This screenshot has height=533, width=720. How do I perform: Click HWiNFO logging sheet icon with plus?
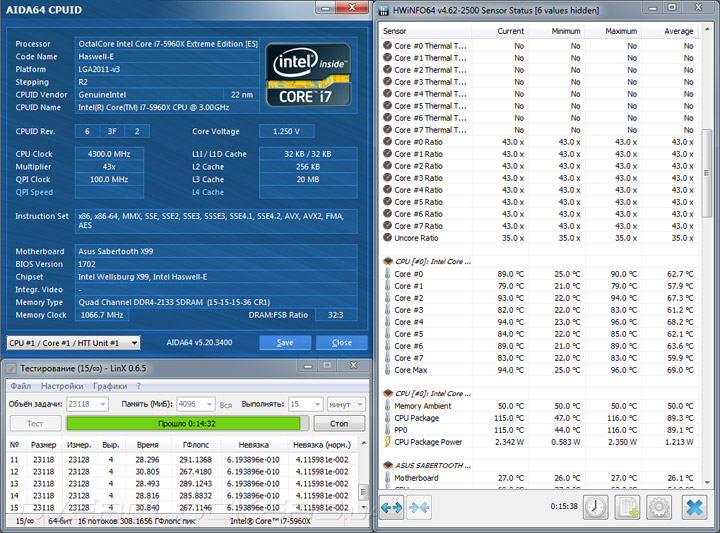coord(627,507)
